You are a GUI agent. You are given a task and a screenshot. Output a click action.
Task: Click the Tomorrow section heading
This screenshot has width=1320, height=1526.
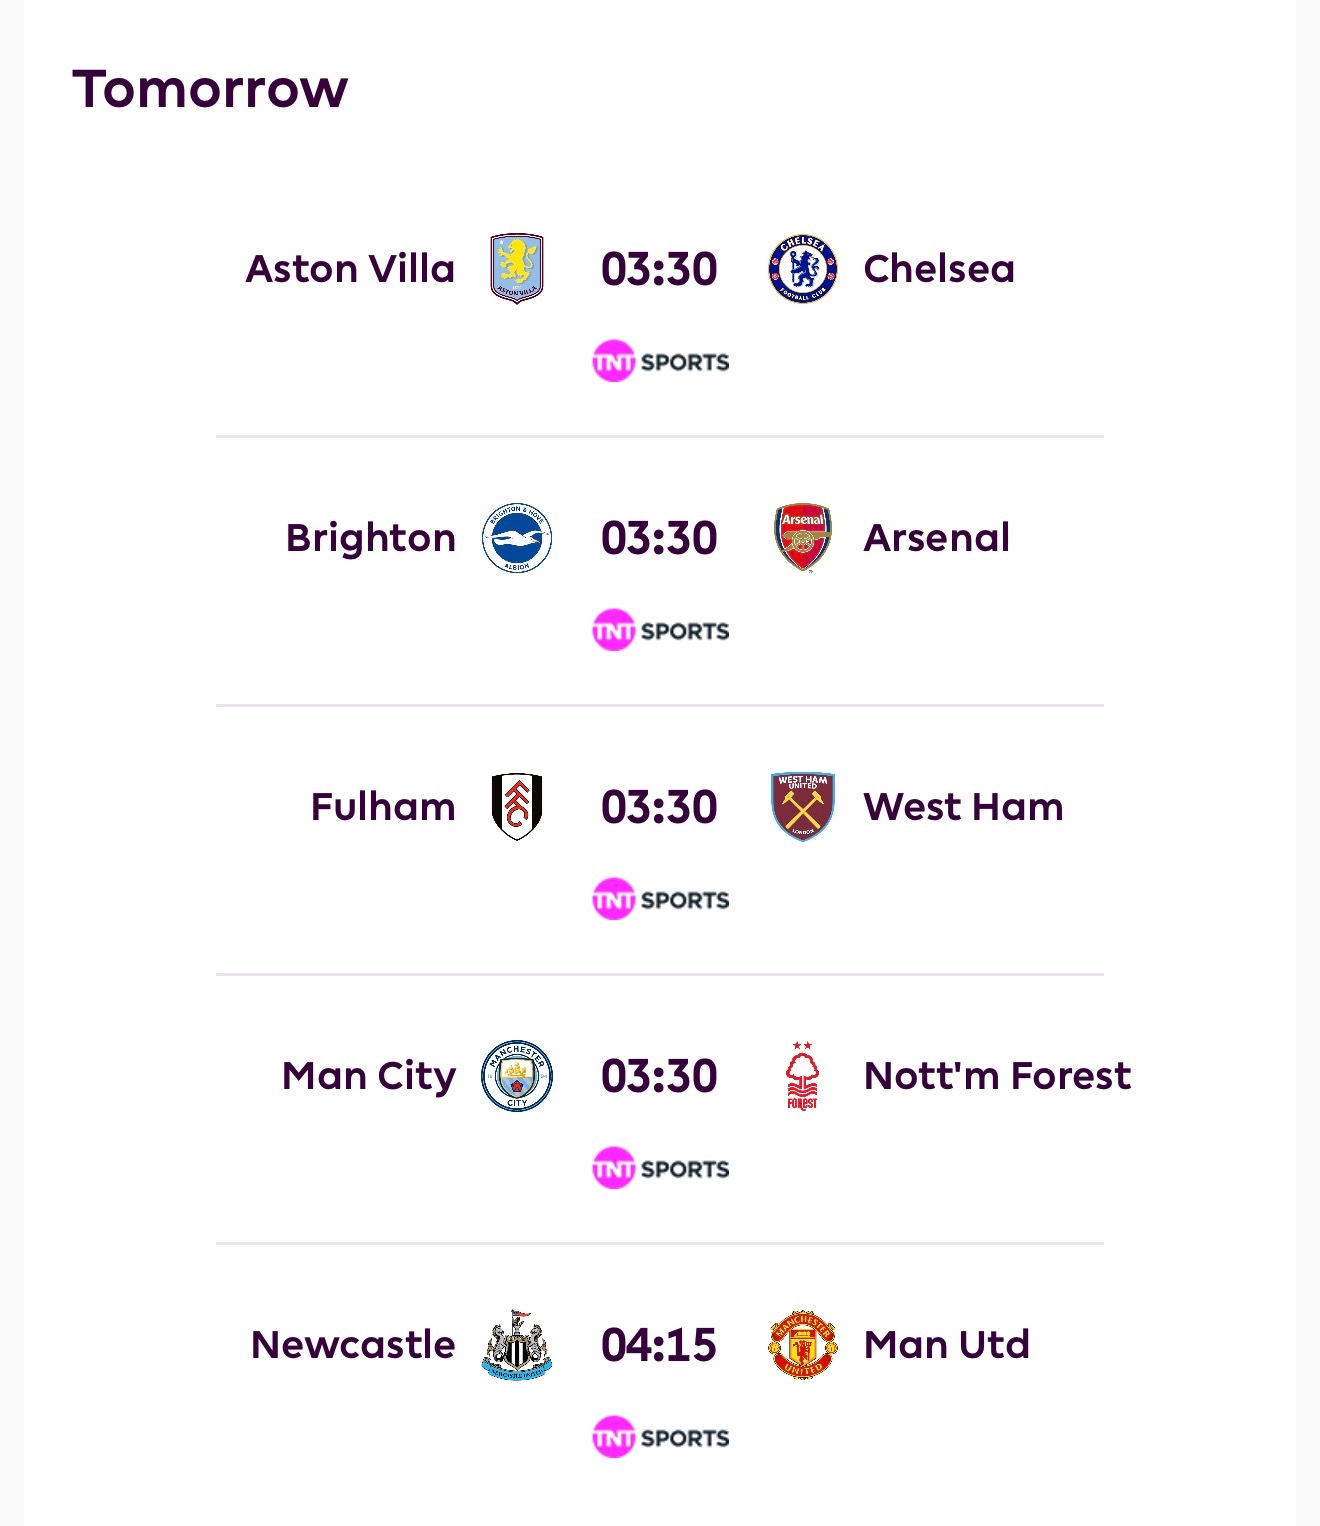(x=210, y=89)
